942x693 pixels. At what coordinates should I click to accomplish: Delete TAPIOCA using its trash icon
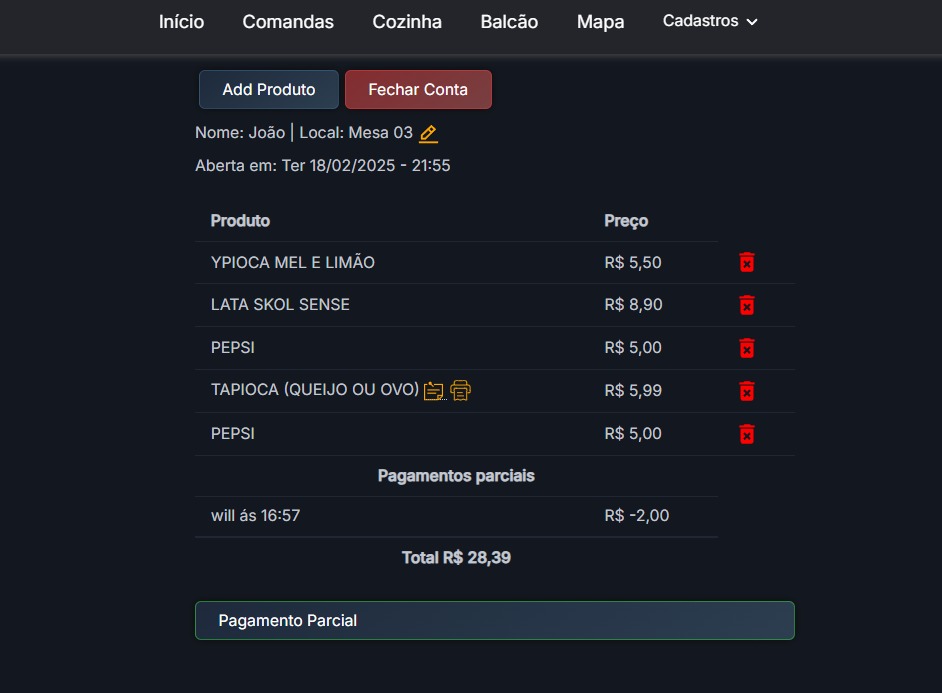point(747,390)
